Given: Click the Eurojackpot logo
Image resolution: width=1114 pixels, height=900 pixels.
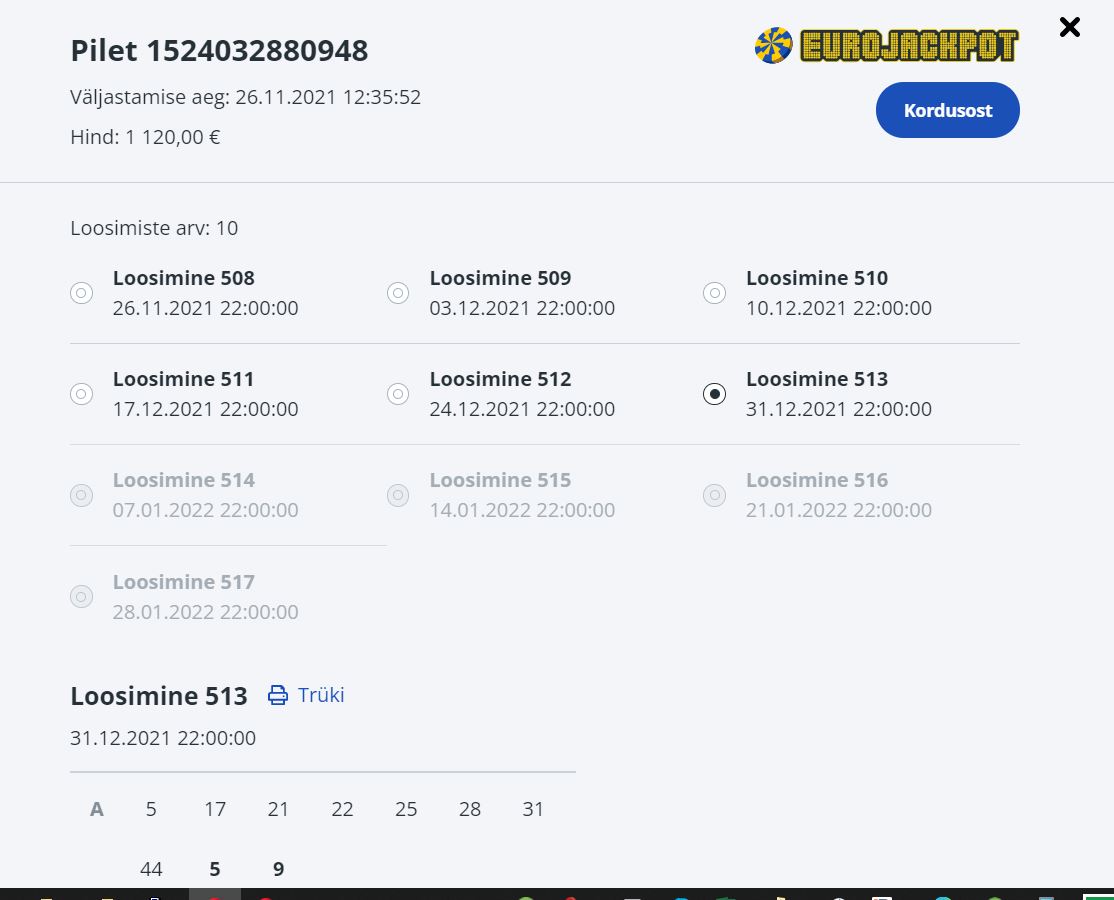Looking at the screenshot, I should click(x=886, y=46).
